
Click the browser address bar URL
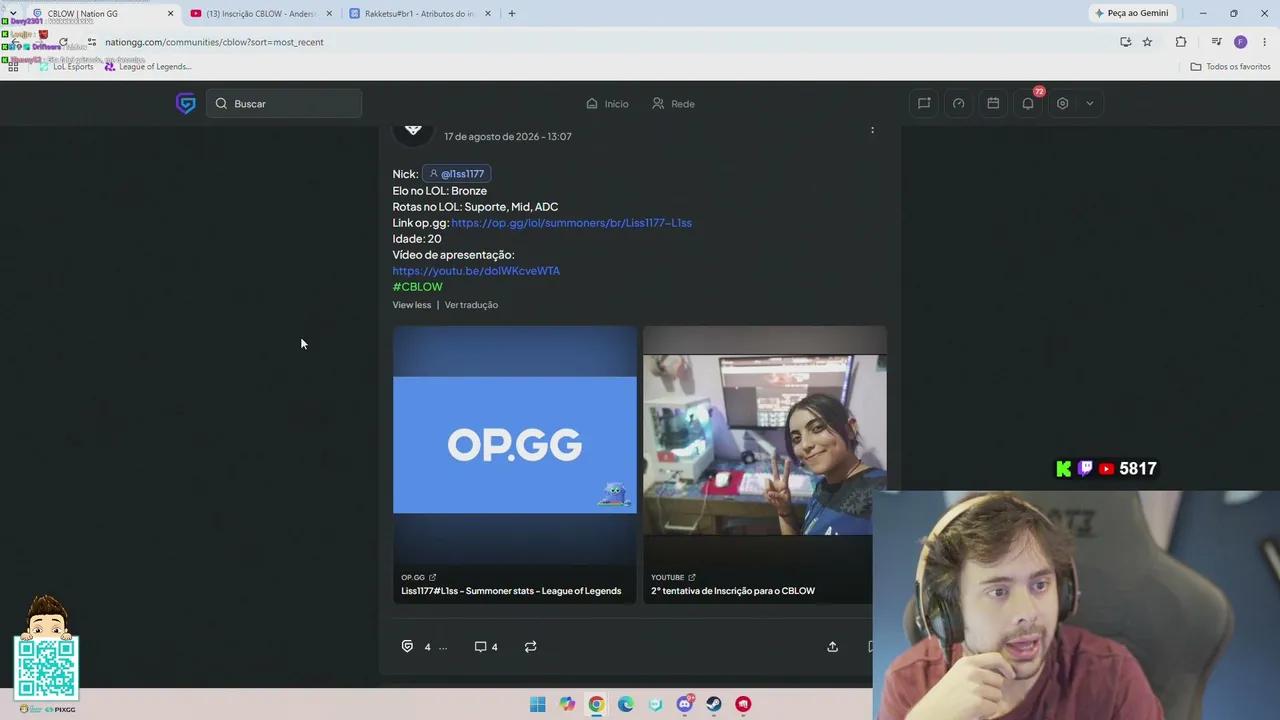(x=214, y=42)
